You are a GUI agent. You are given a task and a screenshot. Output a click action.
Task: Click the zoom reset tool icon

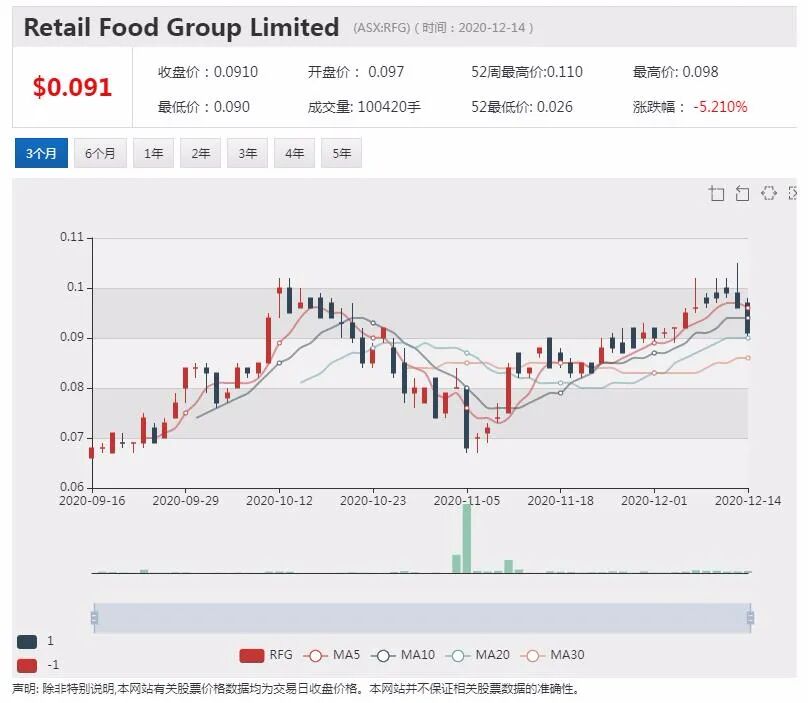[x=742, y=193]
